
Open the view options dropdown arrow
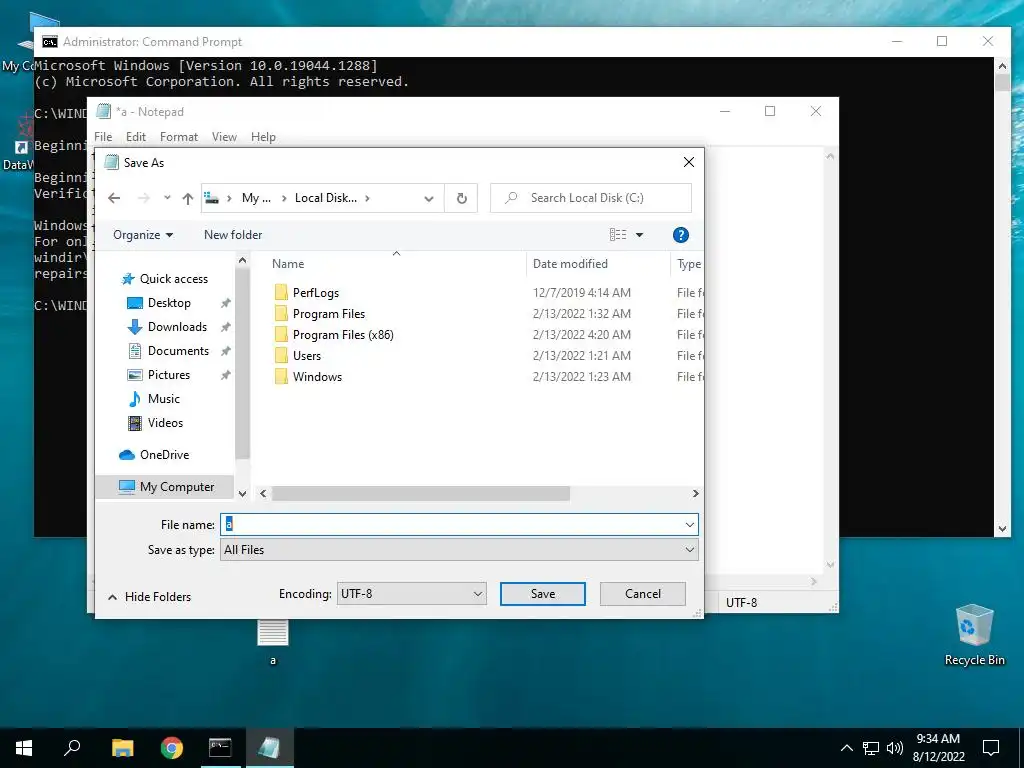point(639,234)
